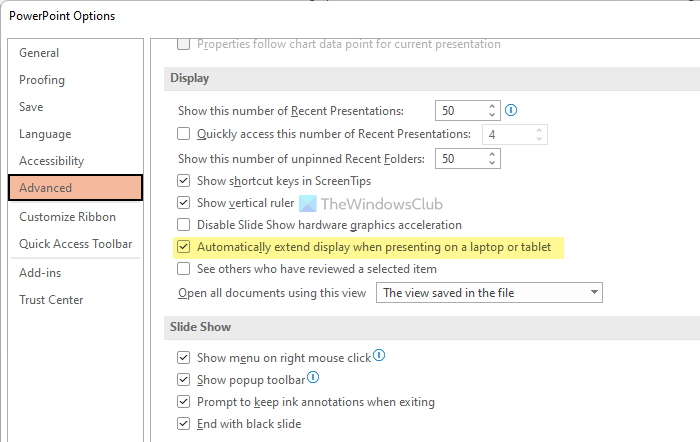Click info icon next to right mouse click option
Viewport: 700px width, 442px height.
coord(380,356)
